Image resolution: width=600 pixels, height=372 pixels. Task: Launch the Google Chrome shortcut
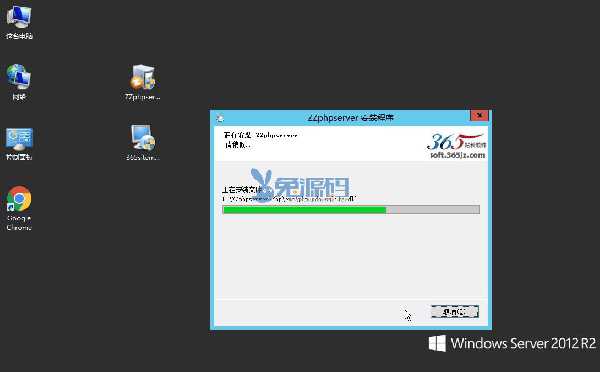(x=19, y=208)
